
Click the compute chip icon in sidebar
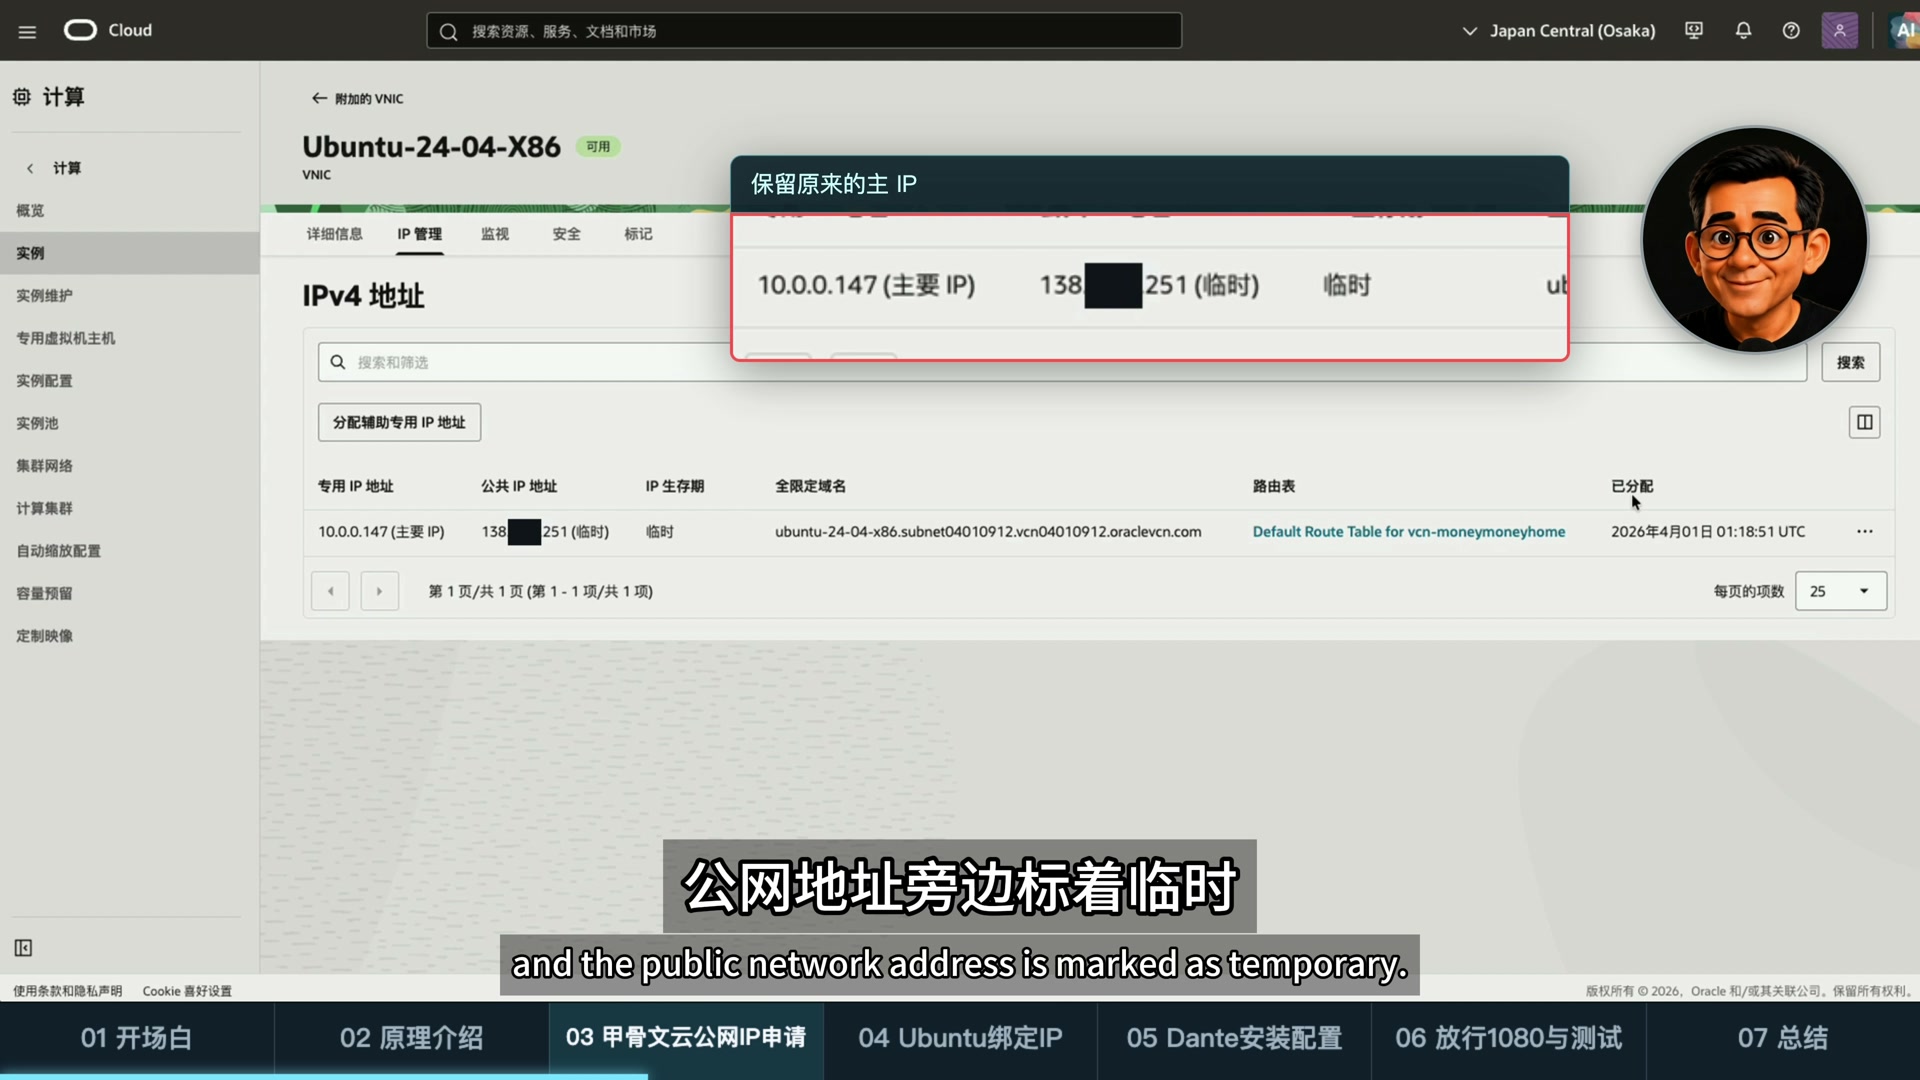pyautogui.click(x=22, y=96)
